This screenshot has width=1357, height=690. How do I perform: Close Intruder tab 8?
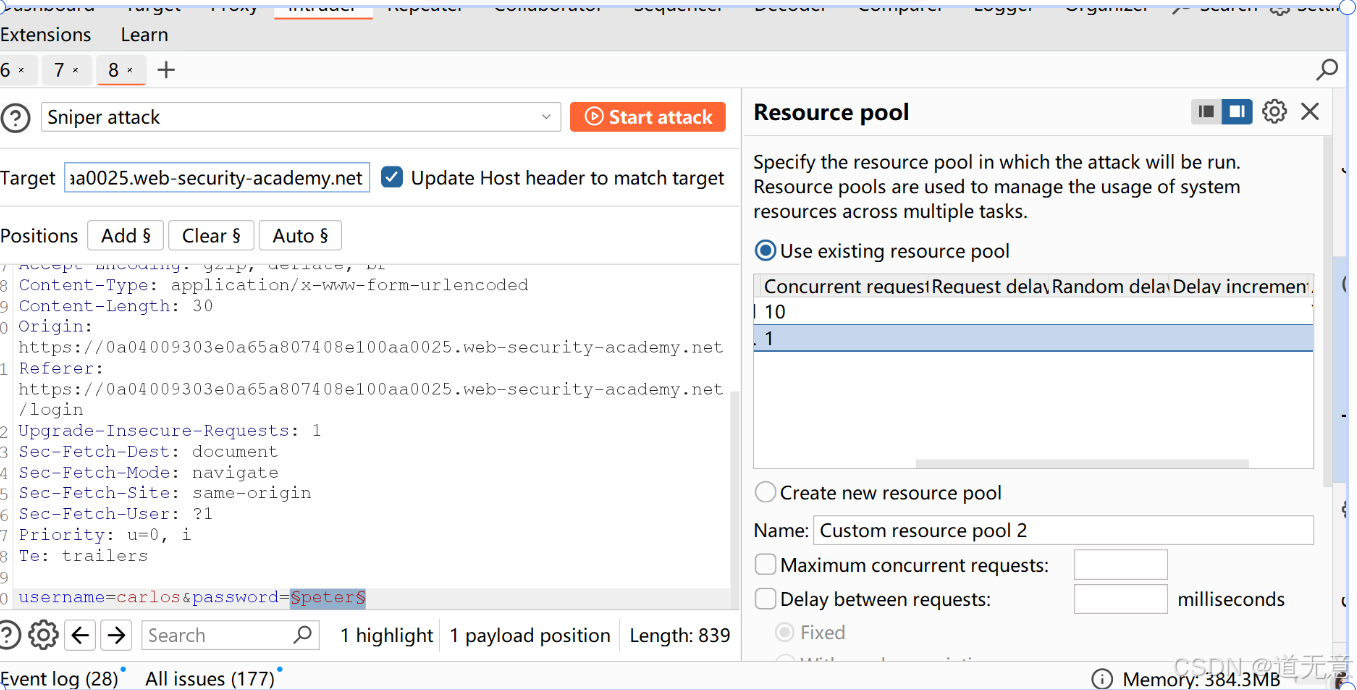pyautogui.click(x=131, y=71)
